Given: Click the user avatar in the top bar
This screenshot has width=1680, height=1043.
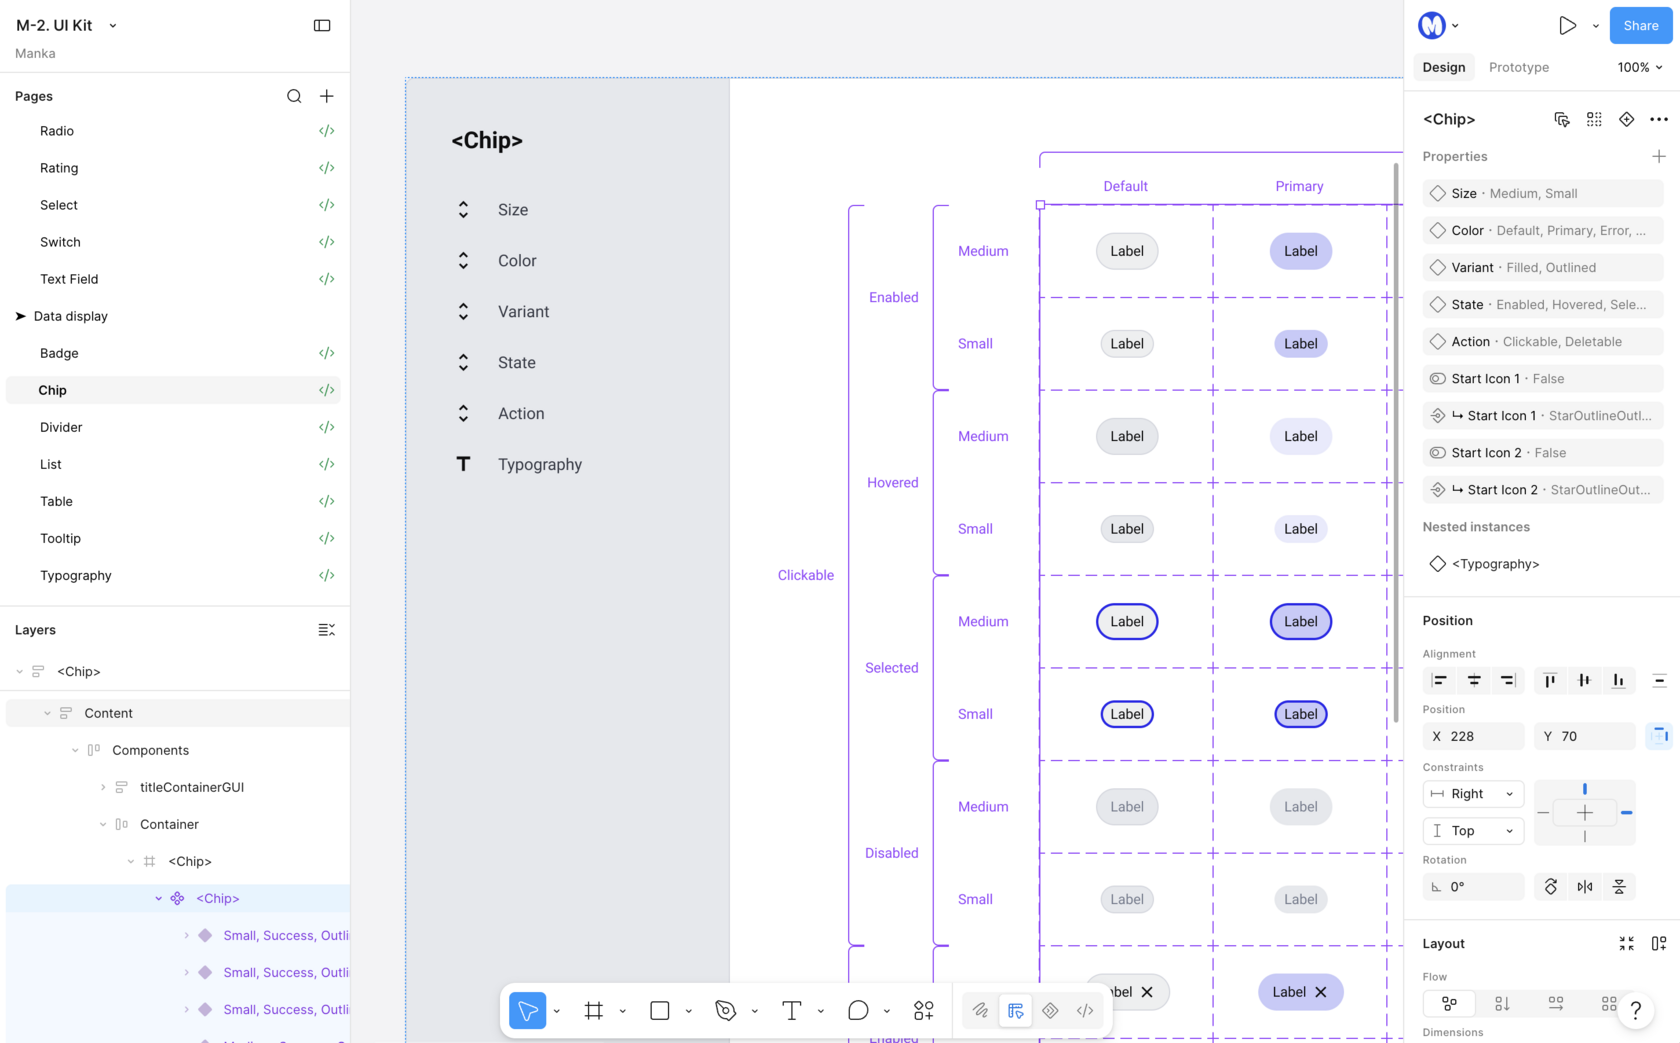Looking at the screenshot, I should (1432, 26).
